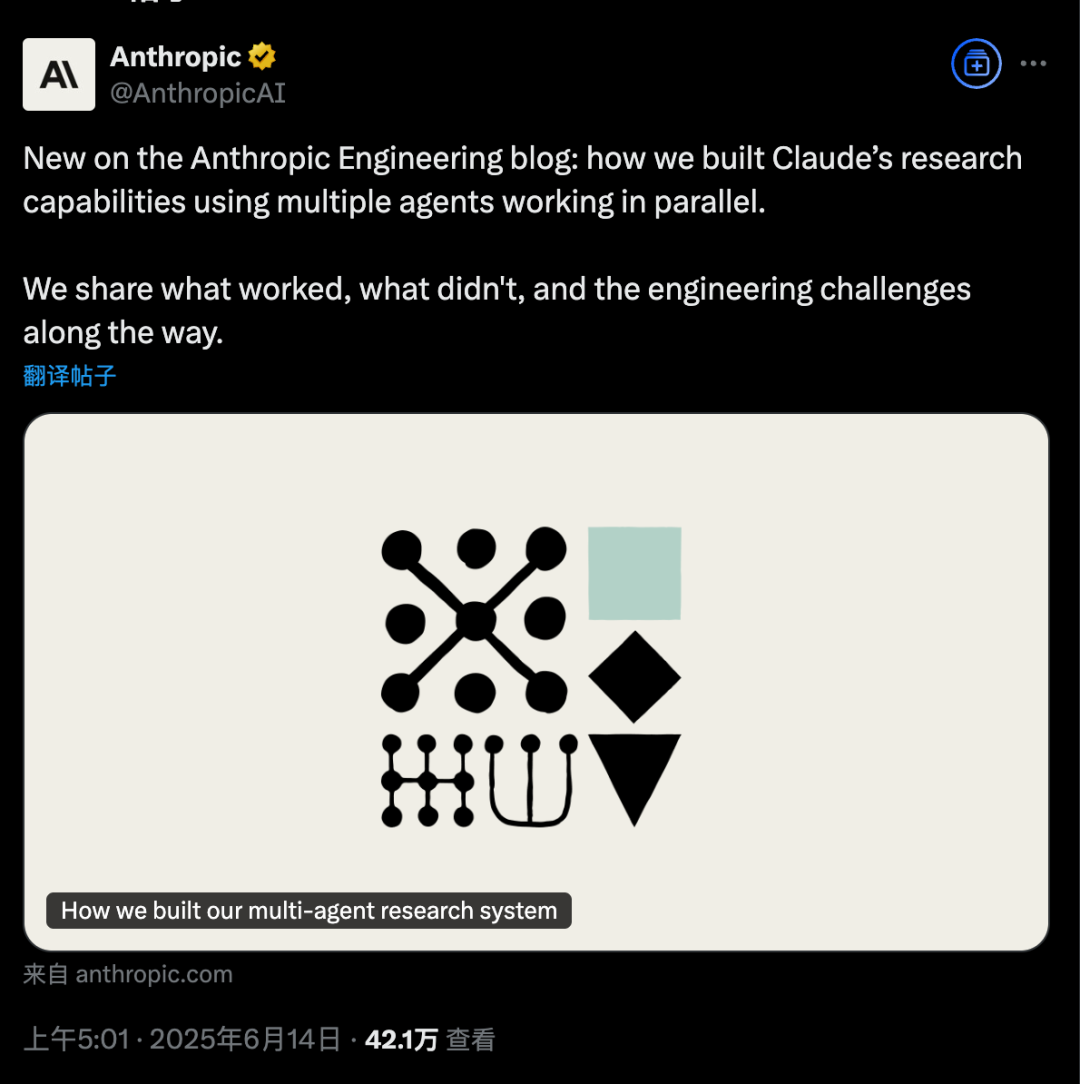Image resolution: width=1080 pixels, height=1084 pixels.
Task: Click the 42.1万 查看 view count
Action: click(429, 1040)
